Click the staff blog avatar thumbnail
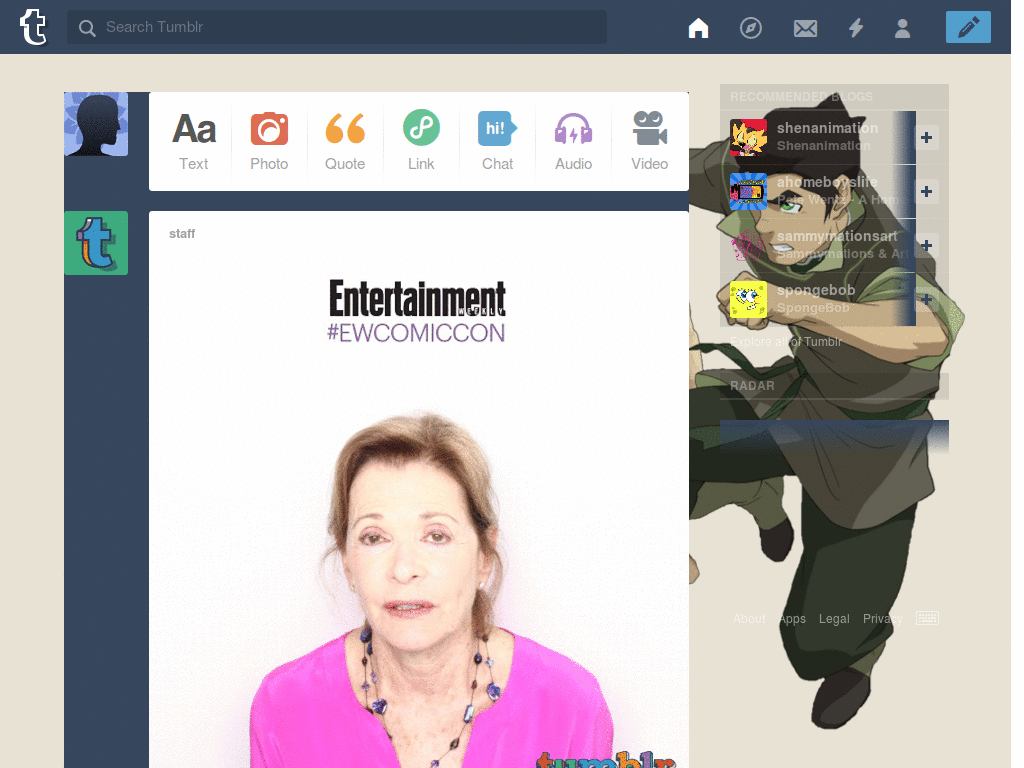The width and height of the screenshot is (1024, 768). pyautogui.click(x=96, y=243)
